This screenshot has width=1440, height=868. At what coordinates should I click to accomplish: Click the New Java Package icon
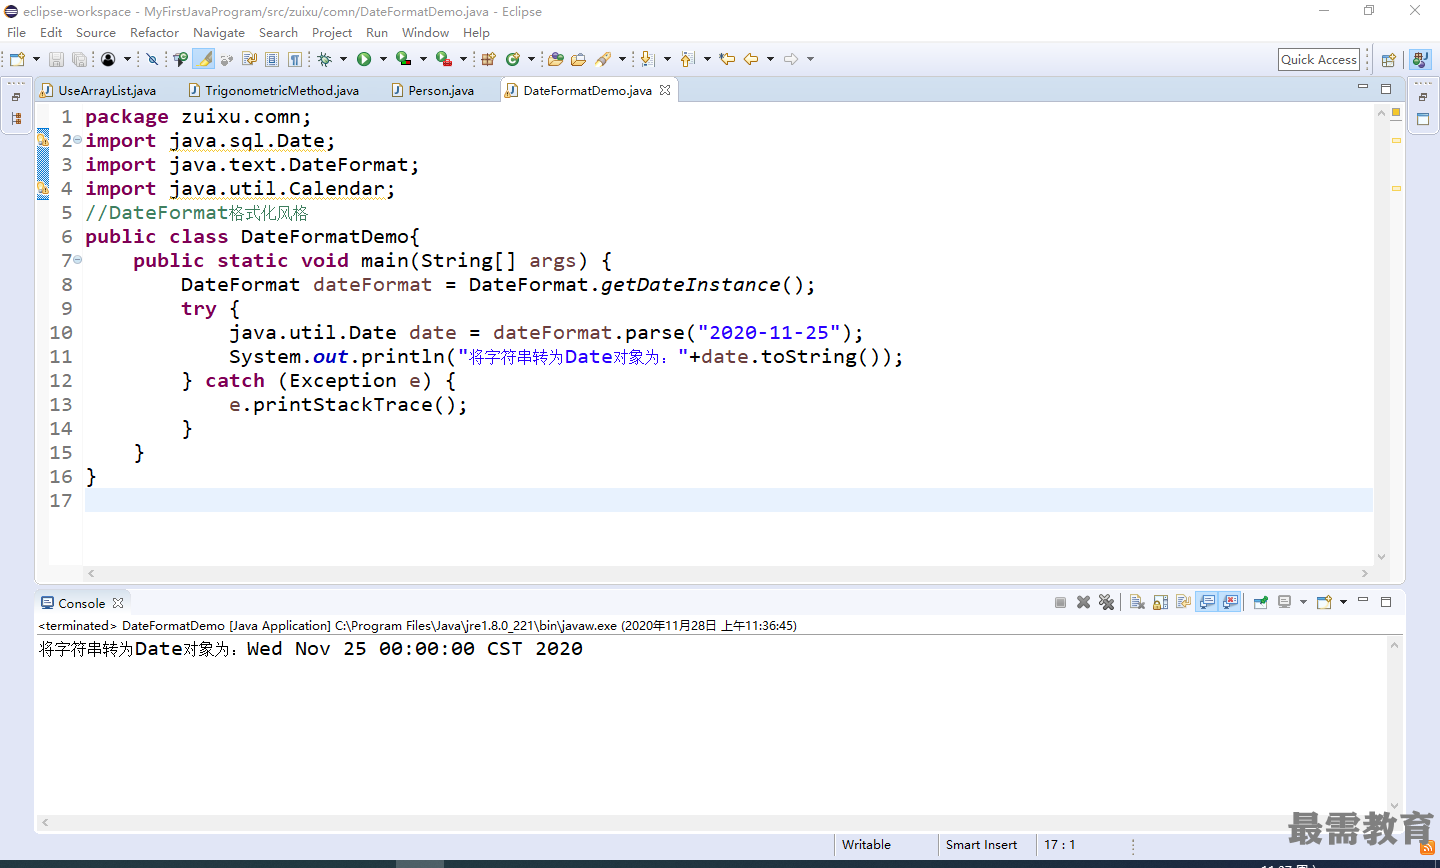click(x=488, y=59)
